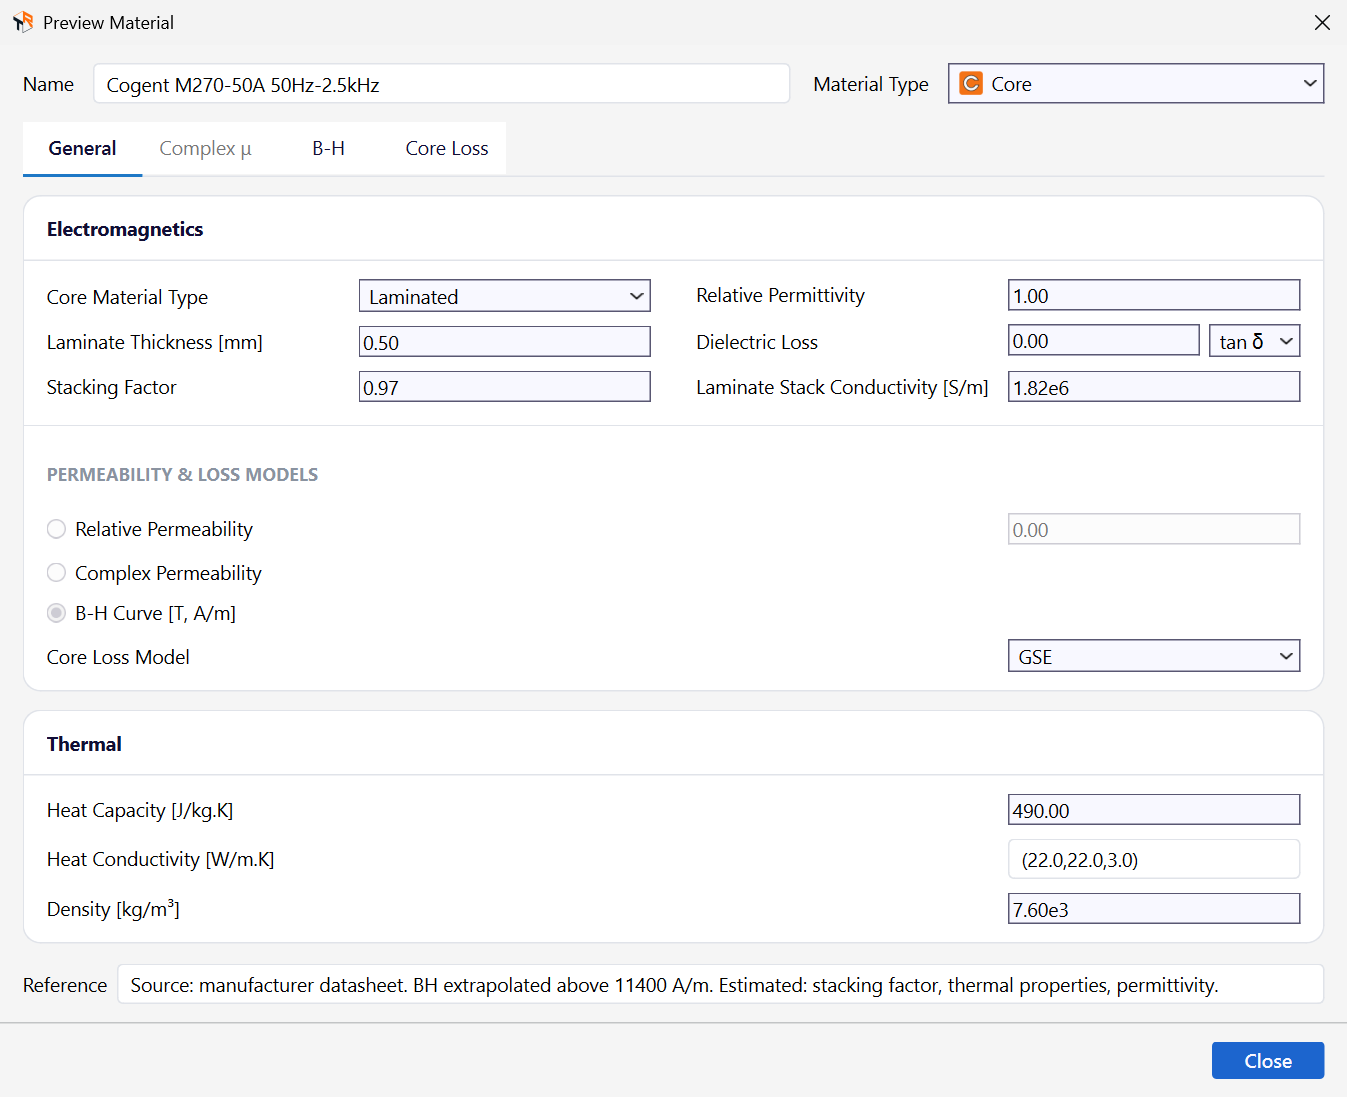Click the material Name field
1347x1097 pixels.
pyautogui.click(x=442, y=84)
